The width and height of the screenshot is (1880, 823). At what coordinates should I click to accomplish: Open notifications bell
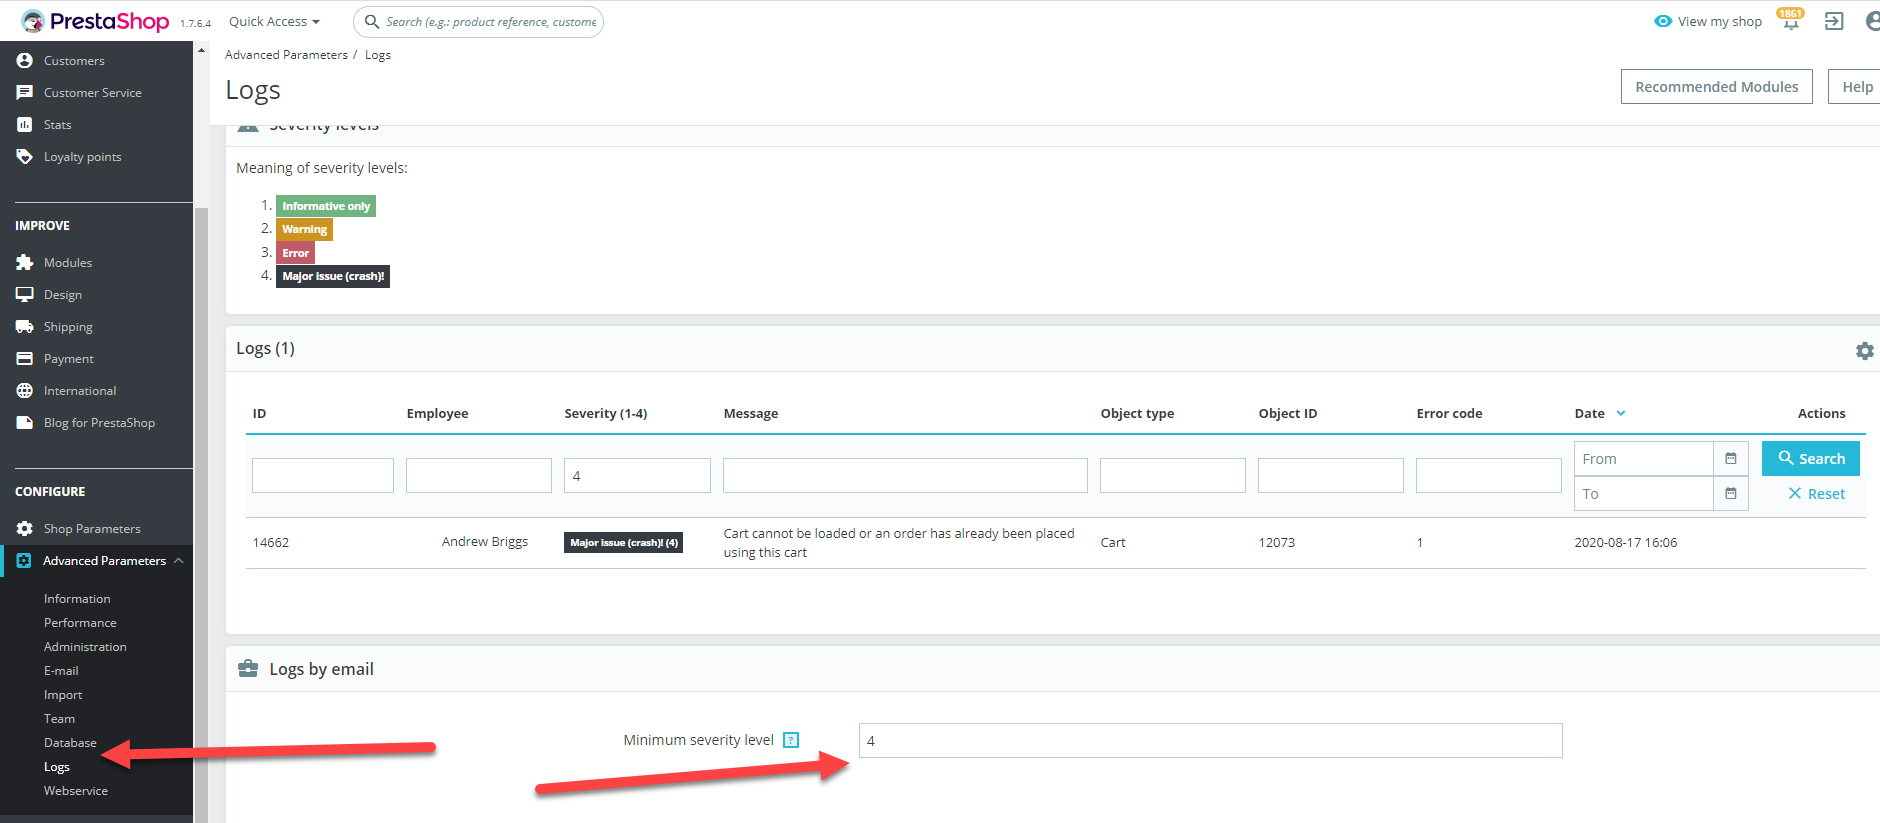1790,21
